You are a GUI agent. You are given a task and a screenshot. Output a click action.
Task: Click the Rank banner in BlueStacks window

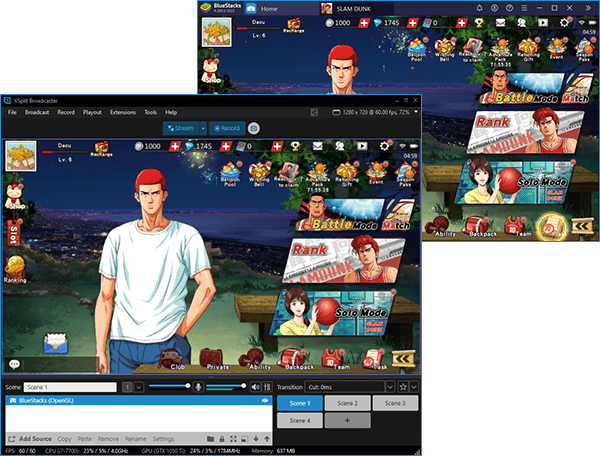coord(527,132)
